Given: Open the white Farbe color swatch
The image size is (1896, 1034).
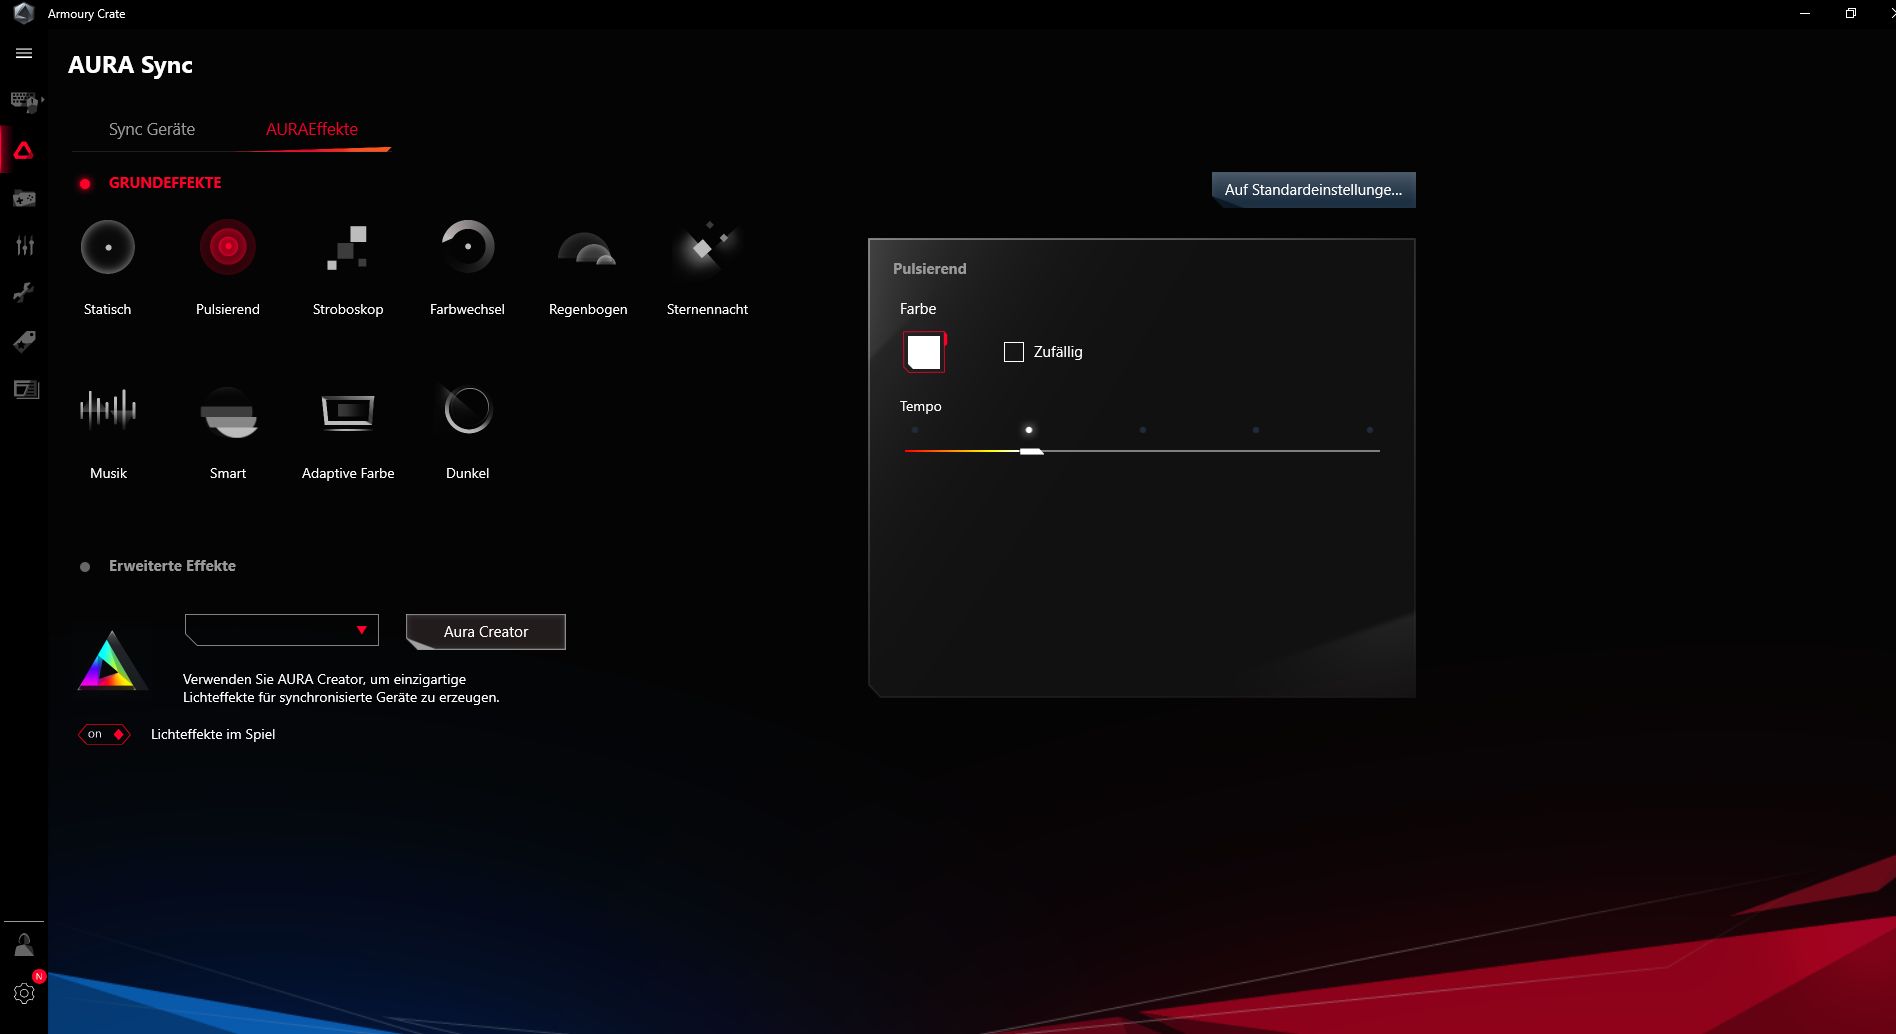Looking at the screenshot, I should pyautogui.click(x=923, y=352).
